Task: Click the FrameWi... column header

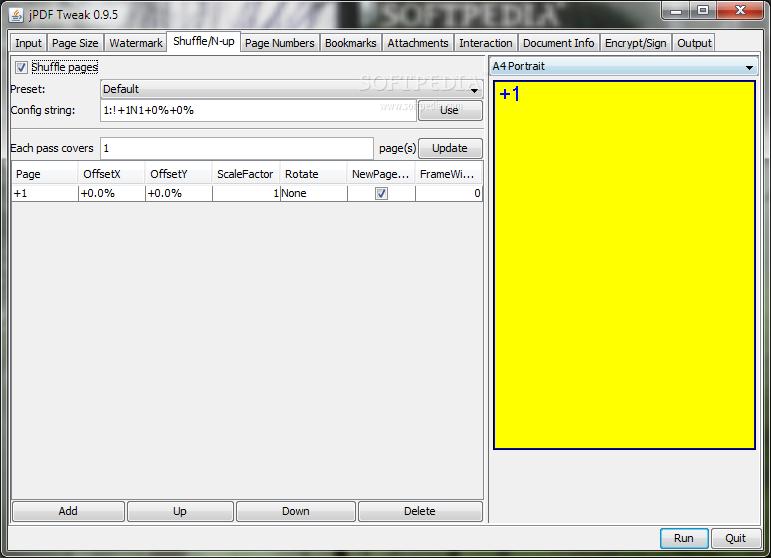Action: [448, 174]
